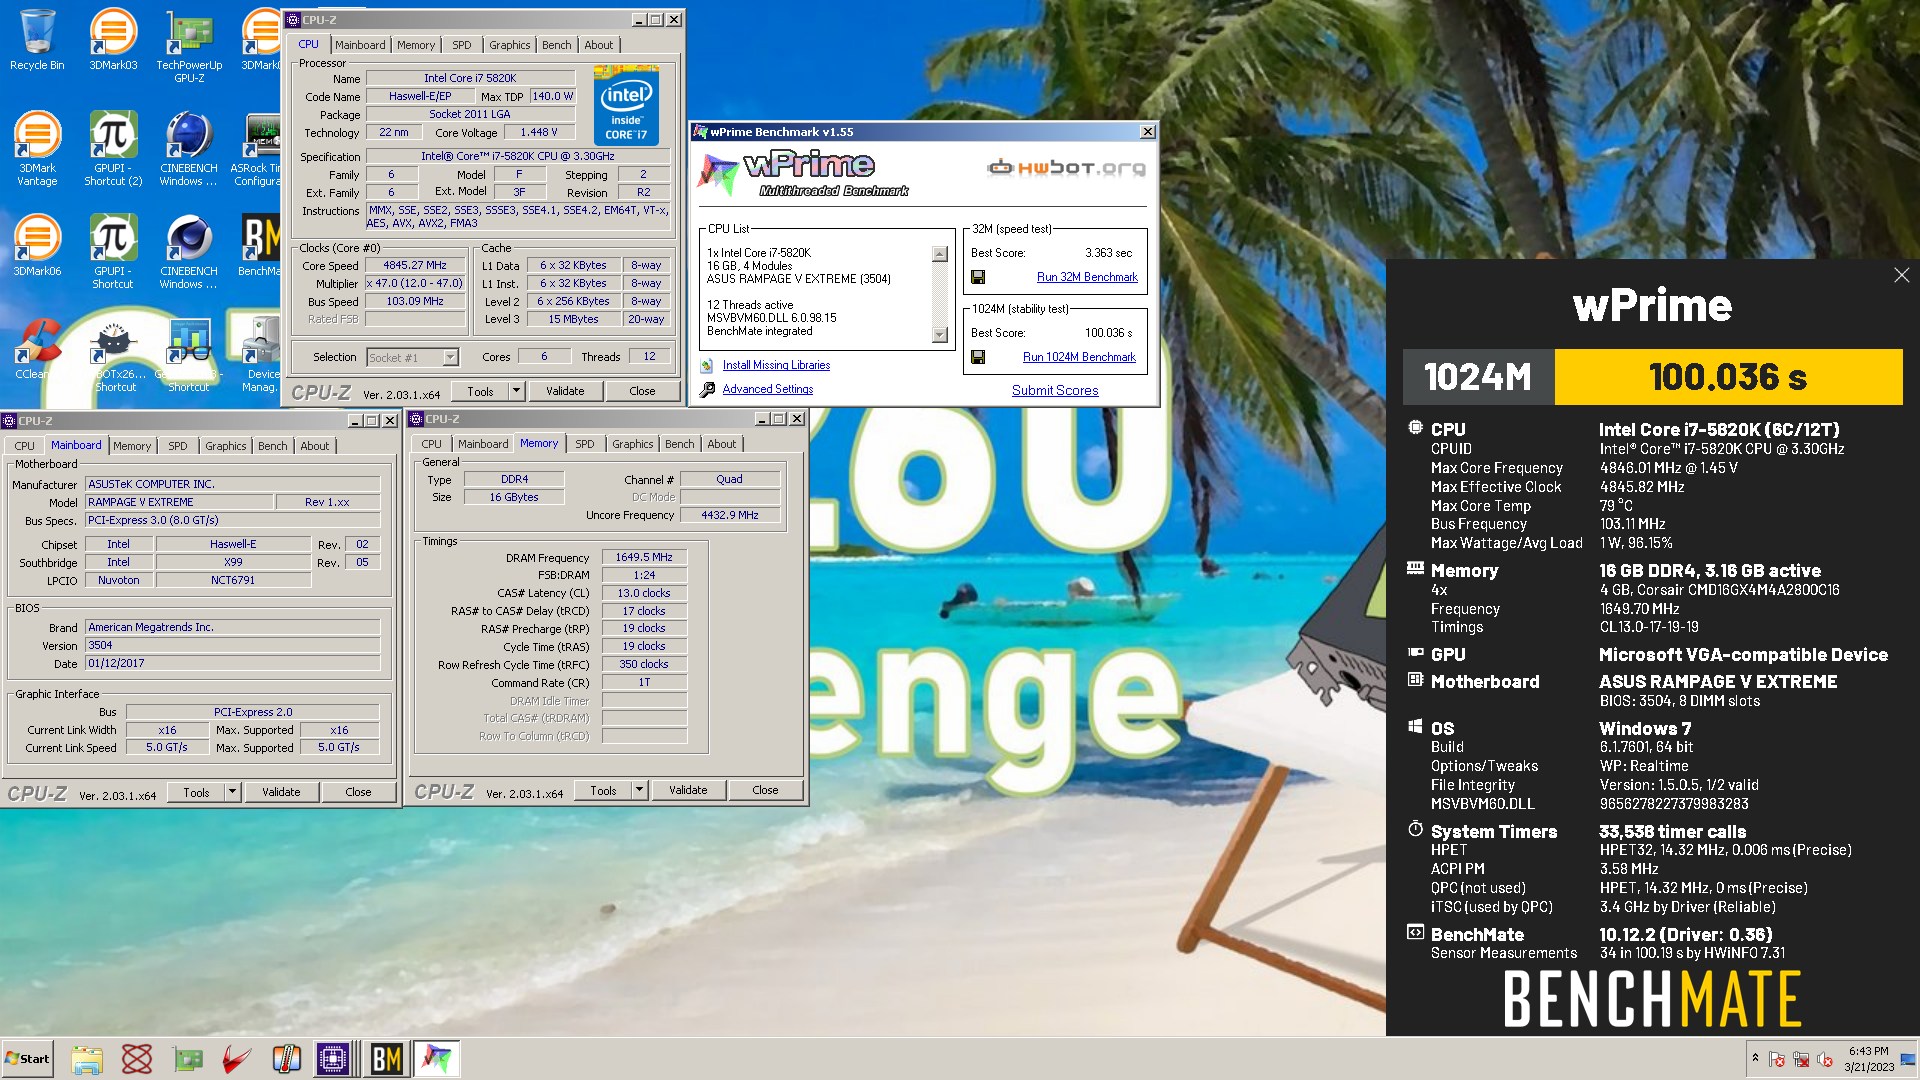Launch 3DMark Vantage desktop shortcut

click(37, 149)
